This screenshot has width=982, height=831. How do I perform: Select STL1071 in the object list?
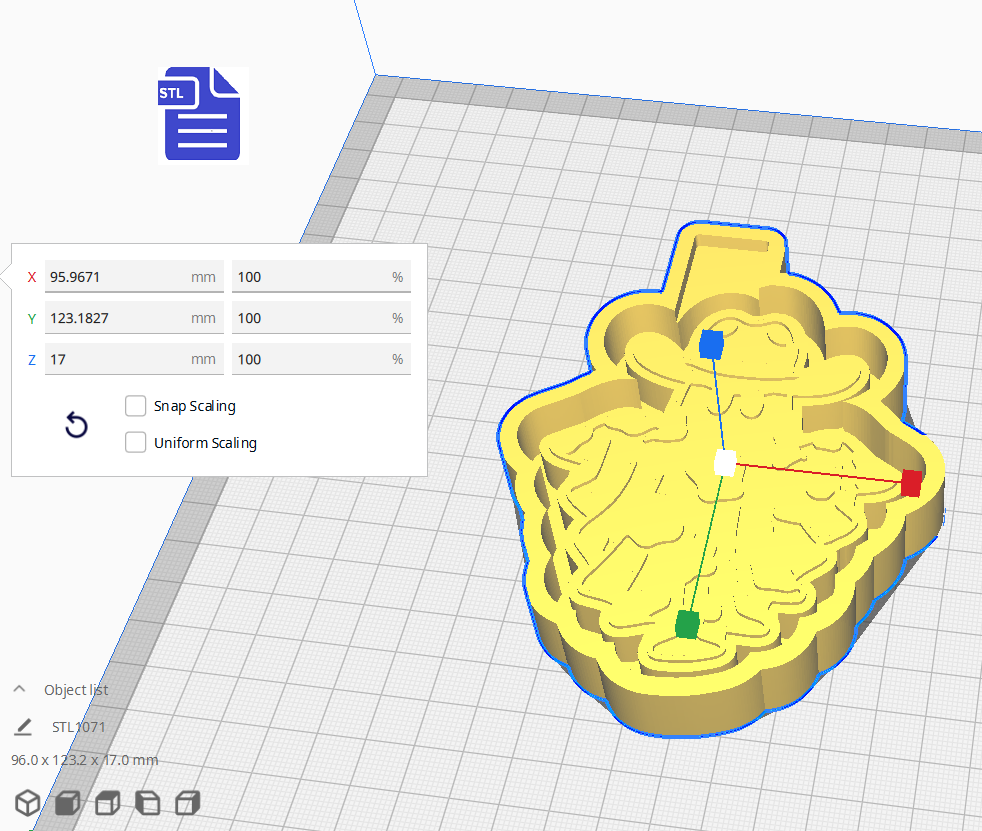pyautogui.click(x=77, y=727)
